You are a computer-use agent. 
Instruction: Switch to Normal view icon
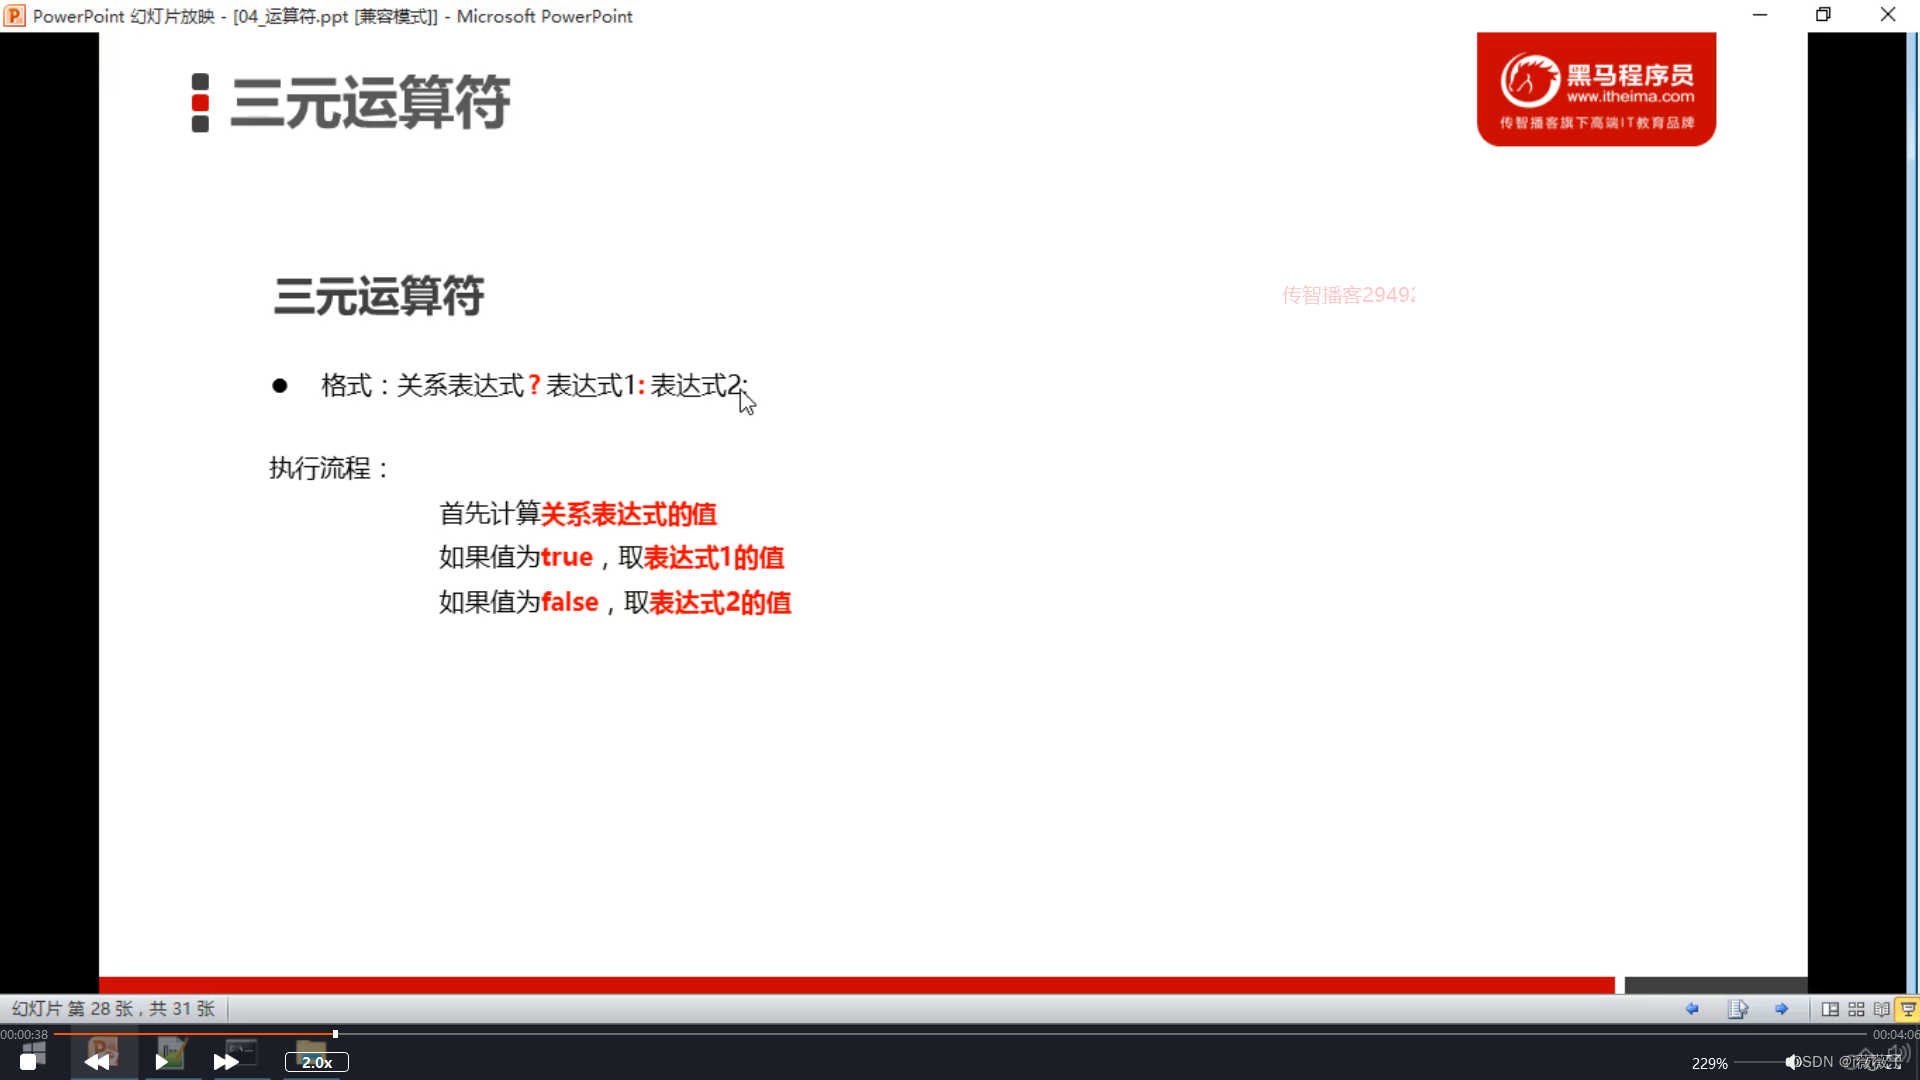point(1830,1009)
